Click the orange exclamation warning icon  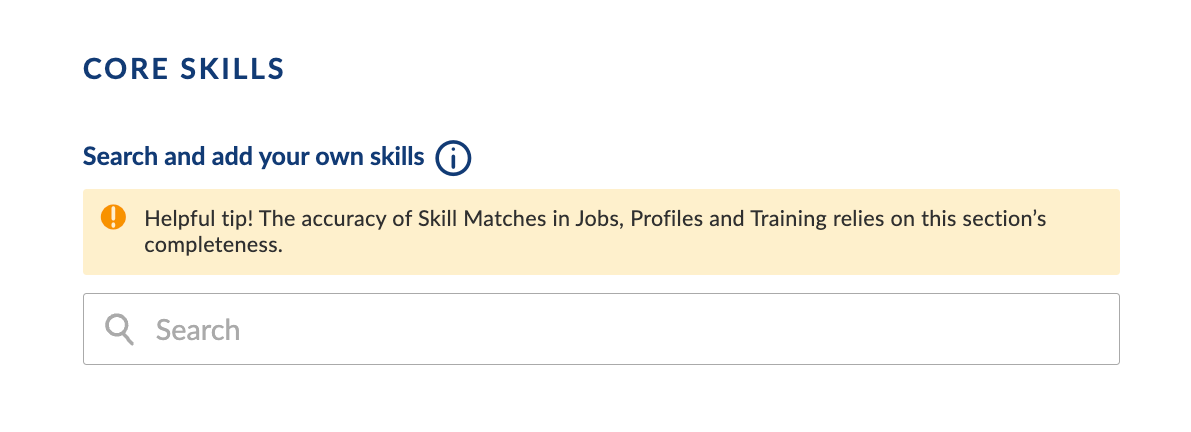[x=113, y=217]
